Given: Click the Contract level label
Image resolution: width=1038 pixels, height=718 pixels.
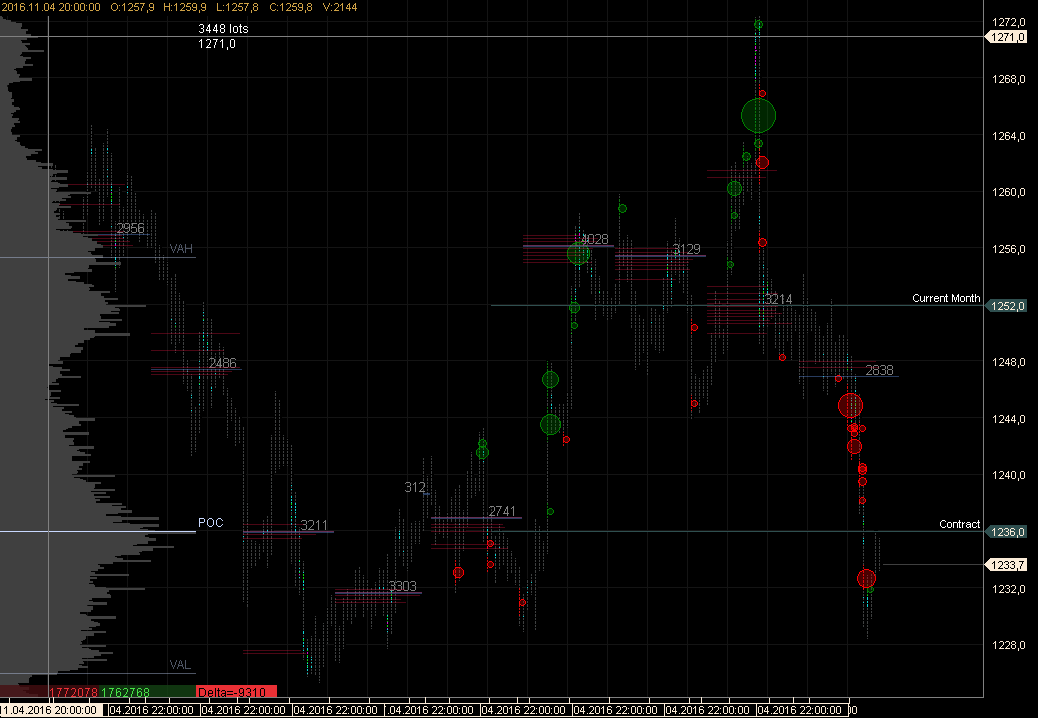Looking at the screenshot, I should pyautogui.click(x=959, y=524).
